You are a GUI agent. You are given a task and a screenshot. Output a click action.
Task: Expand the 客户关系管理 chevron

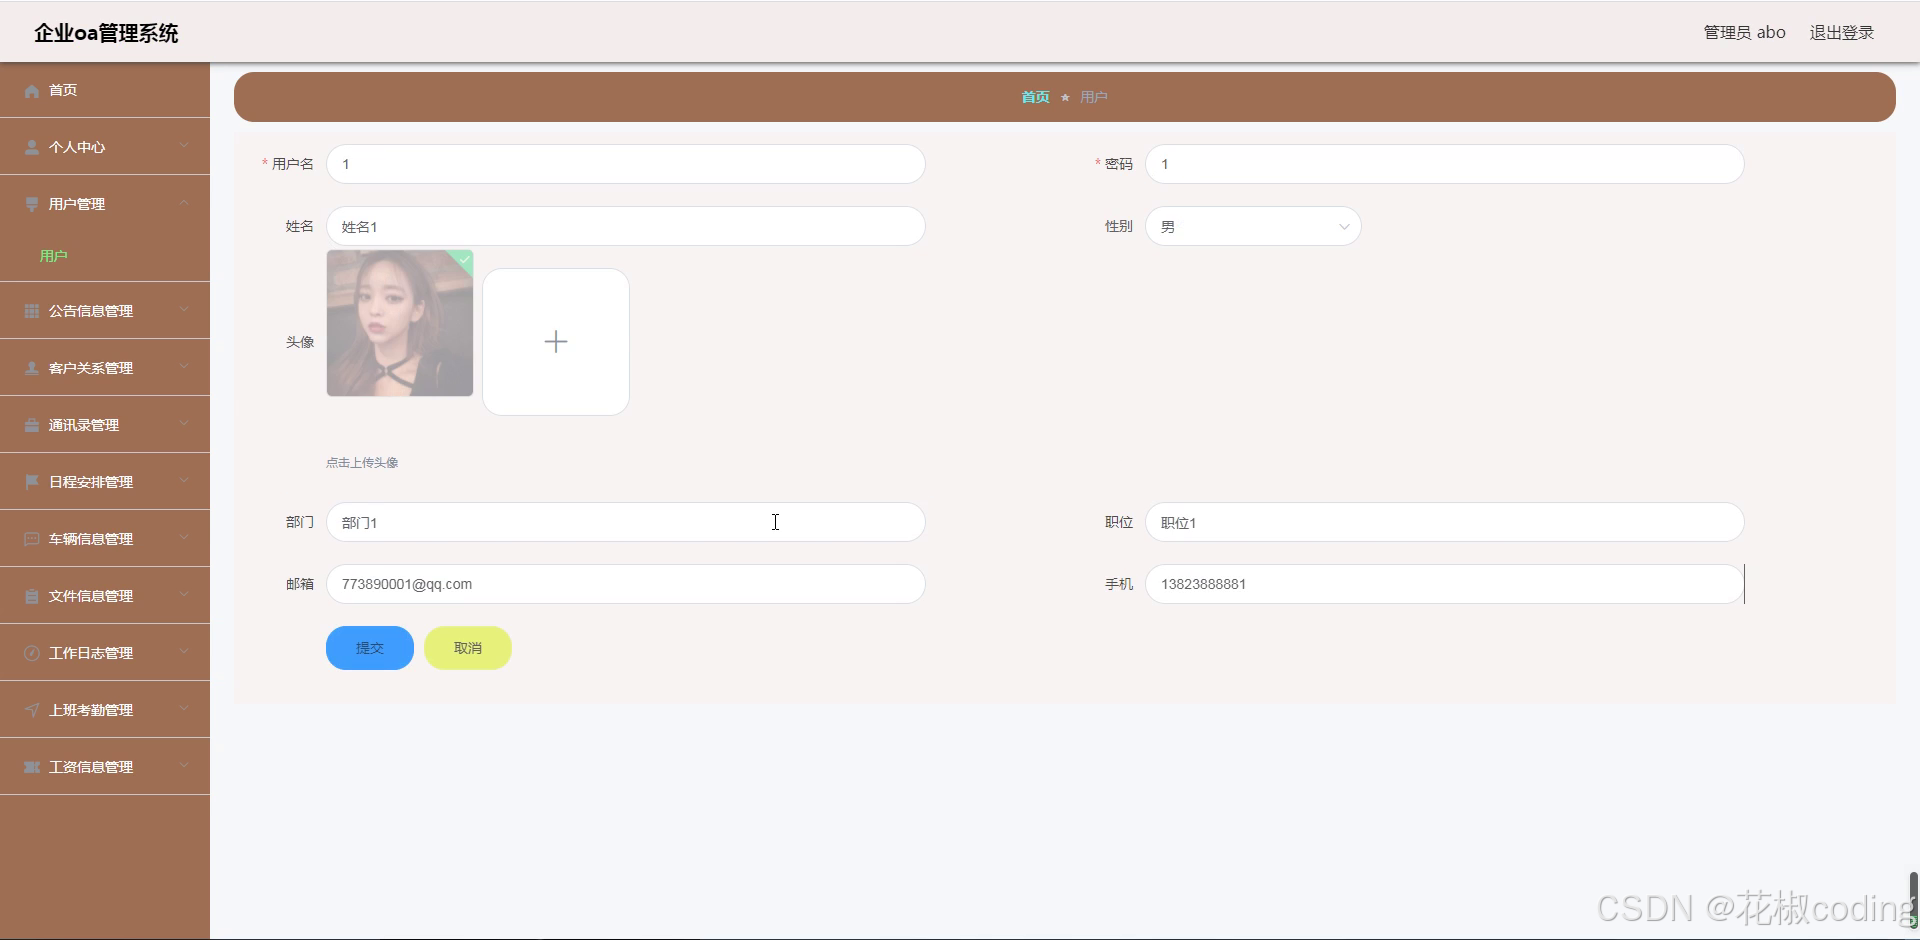[184, 367]
